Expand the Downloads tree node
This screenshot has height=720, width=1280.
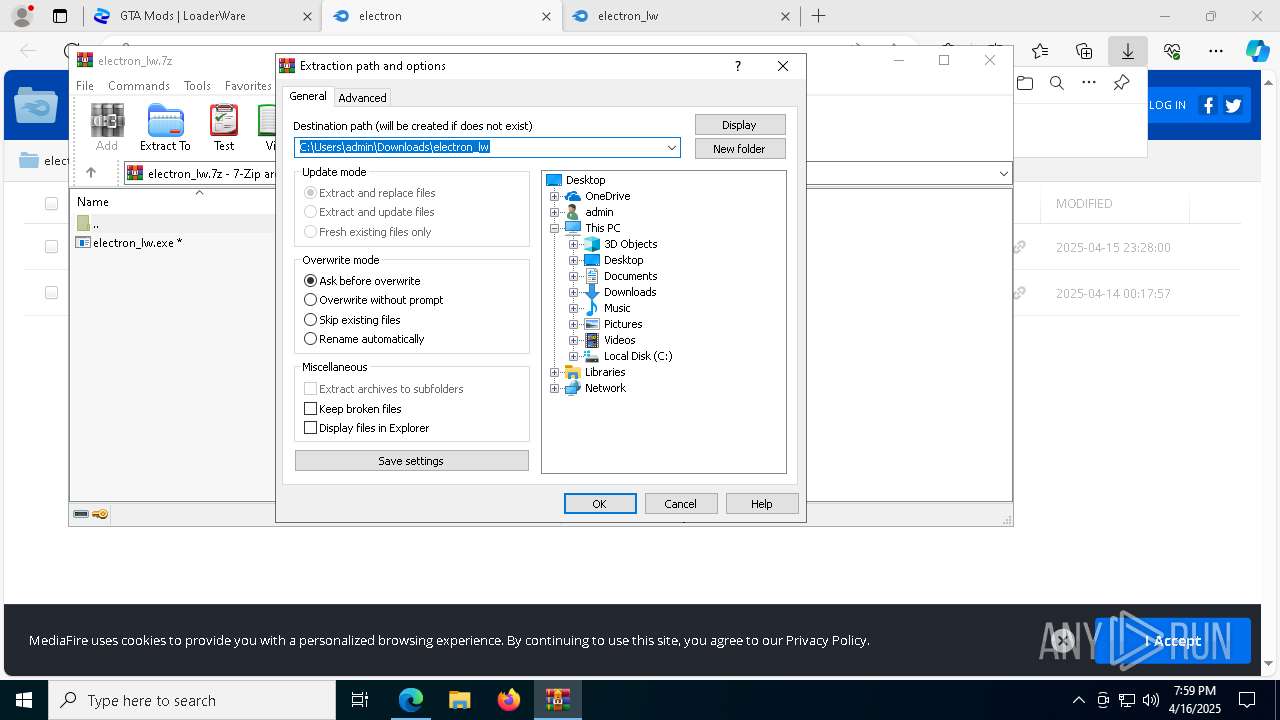coord(574,292)
